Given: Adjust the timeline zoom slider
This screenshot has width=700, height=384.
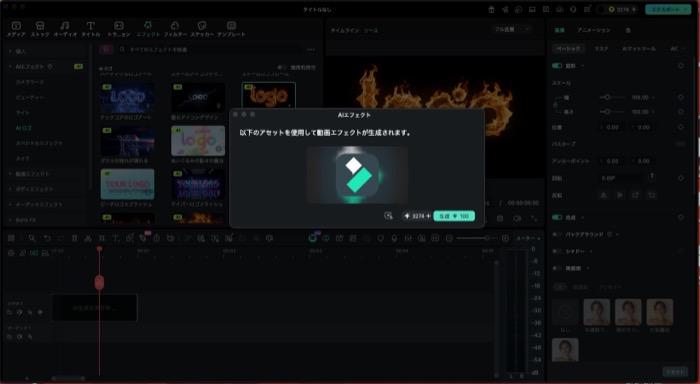Looking at the screenshot, I should coord(476,238).
